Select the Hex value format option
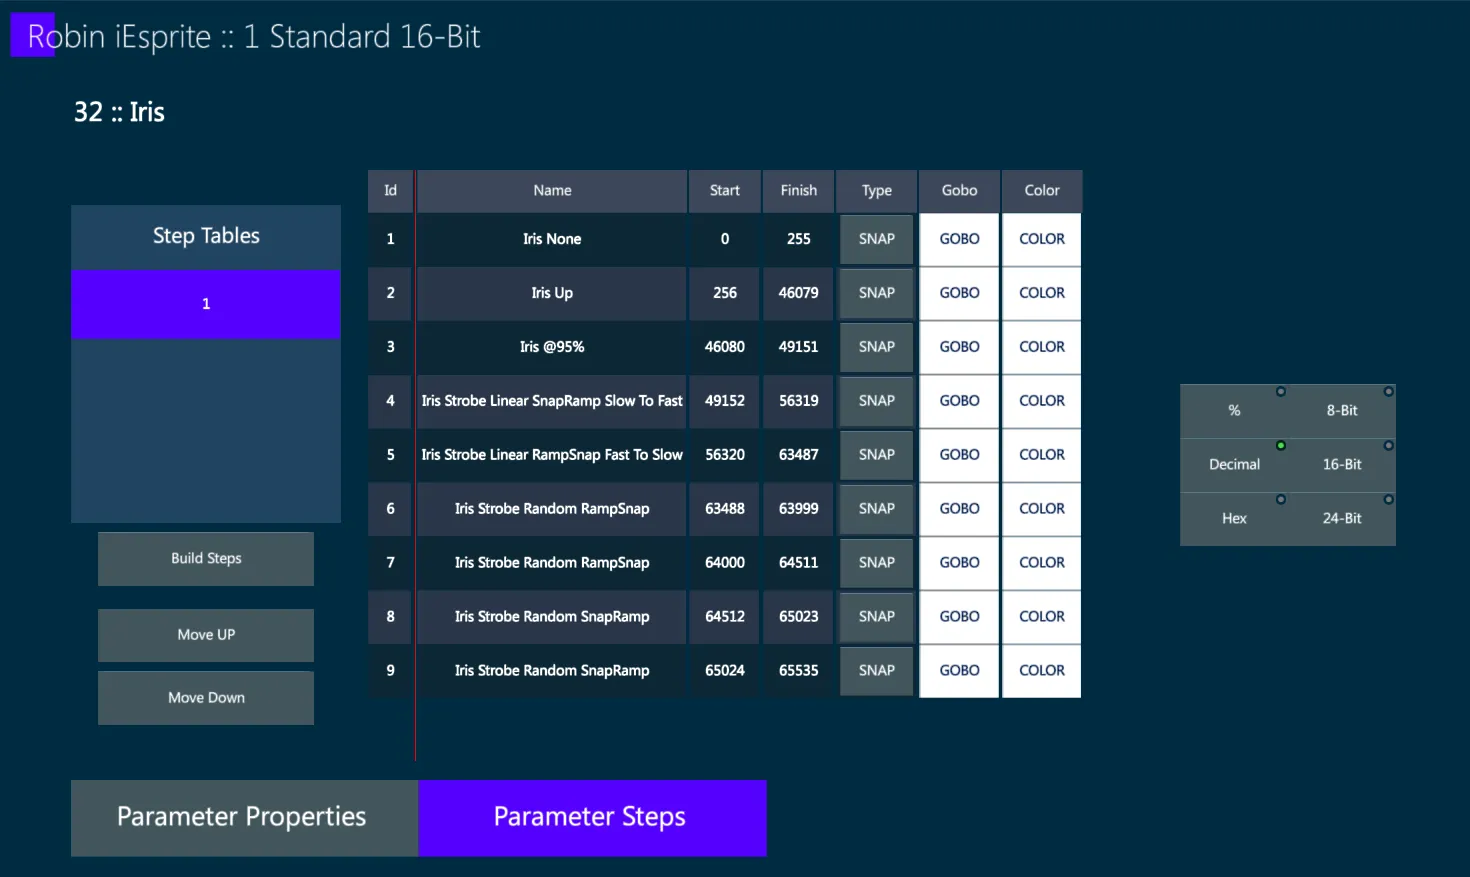1470x877 pixels. pos(1234,519)
